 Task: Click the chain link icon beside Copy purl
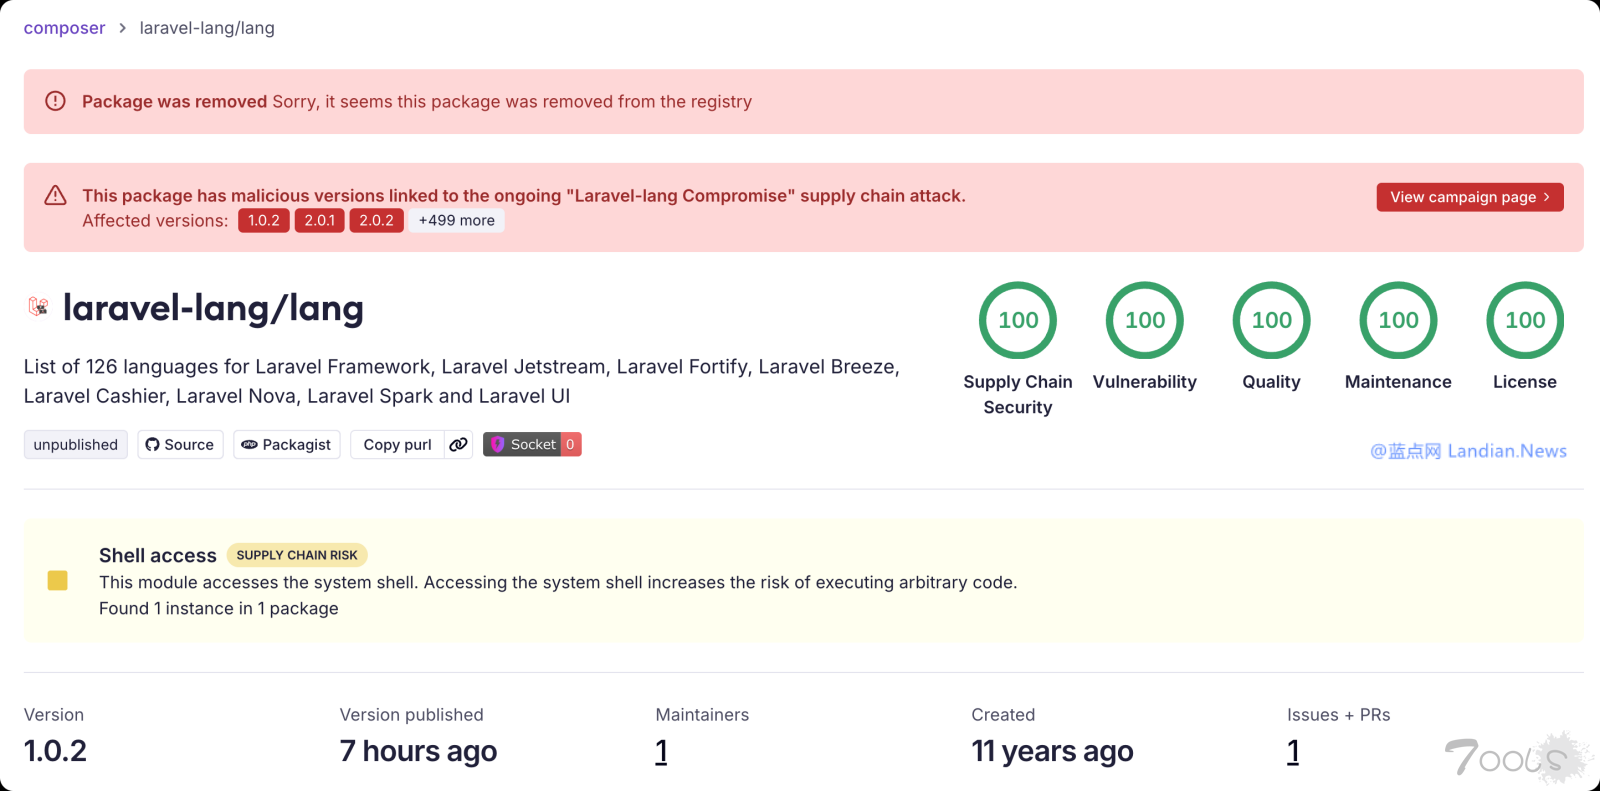(459, 445)
